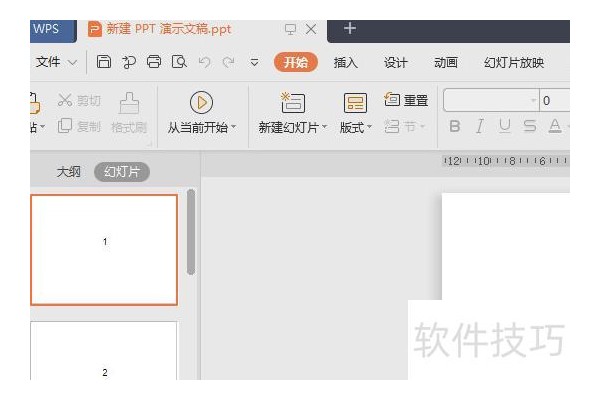Toggle Italic formatting
600x400 pixels.
click(x=480, y=126)
